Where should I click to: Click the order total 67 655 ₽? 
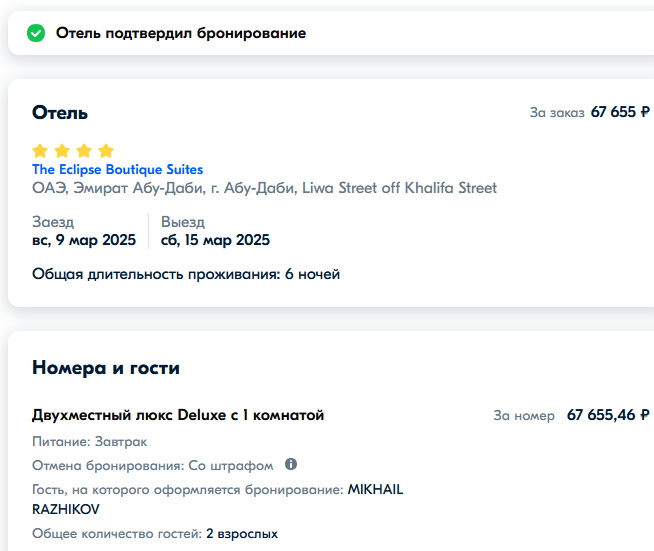click(620, 112)
